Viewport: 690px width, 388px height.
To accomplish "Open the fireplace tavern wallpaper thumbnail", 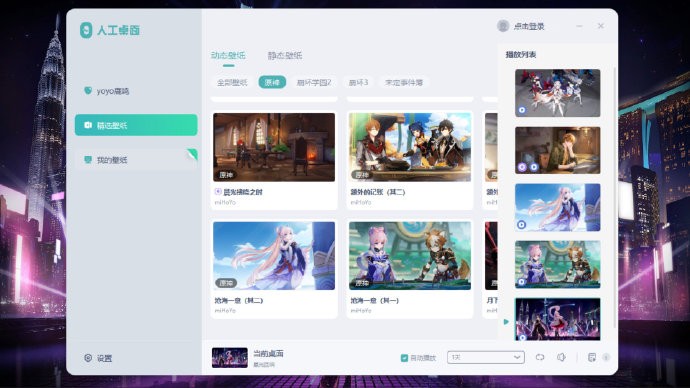I will coord(274,147).
